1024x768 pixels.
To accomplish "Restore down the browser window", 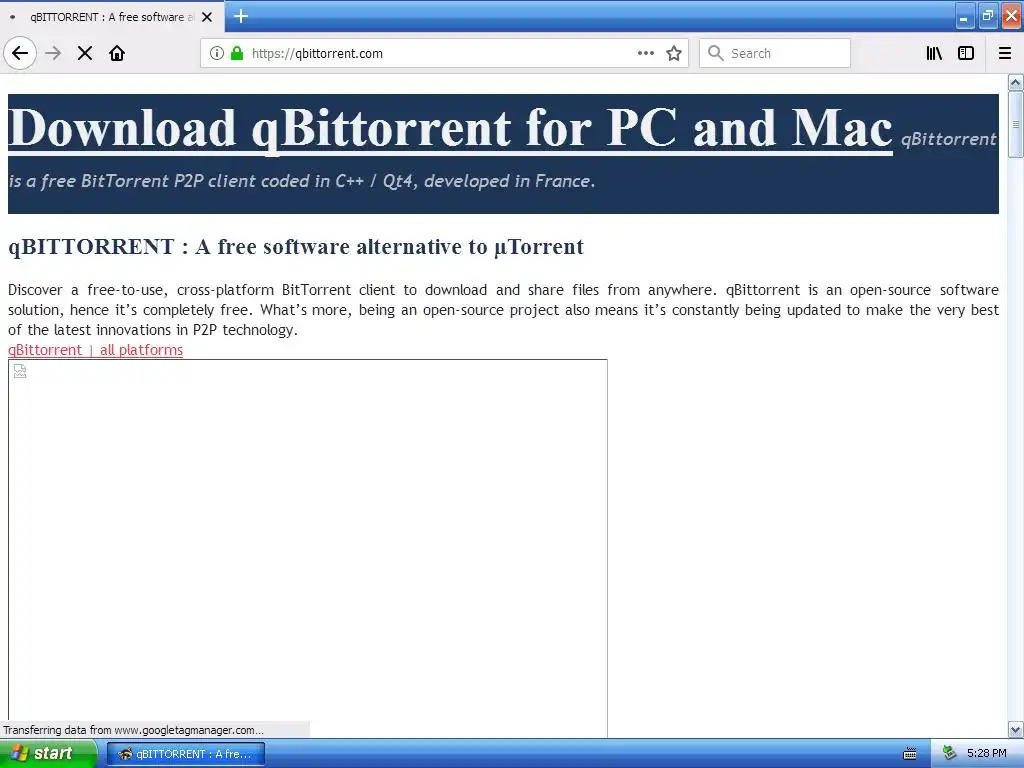I will [x=988, y=16].
